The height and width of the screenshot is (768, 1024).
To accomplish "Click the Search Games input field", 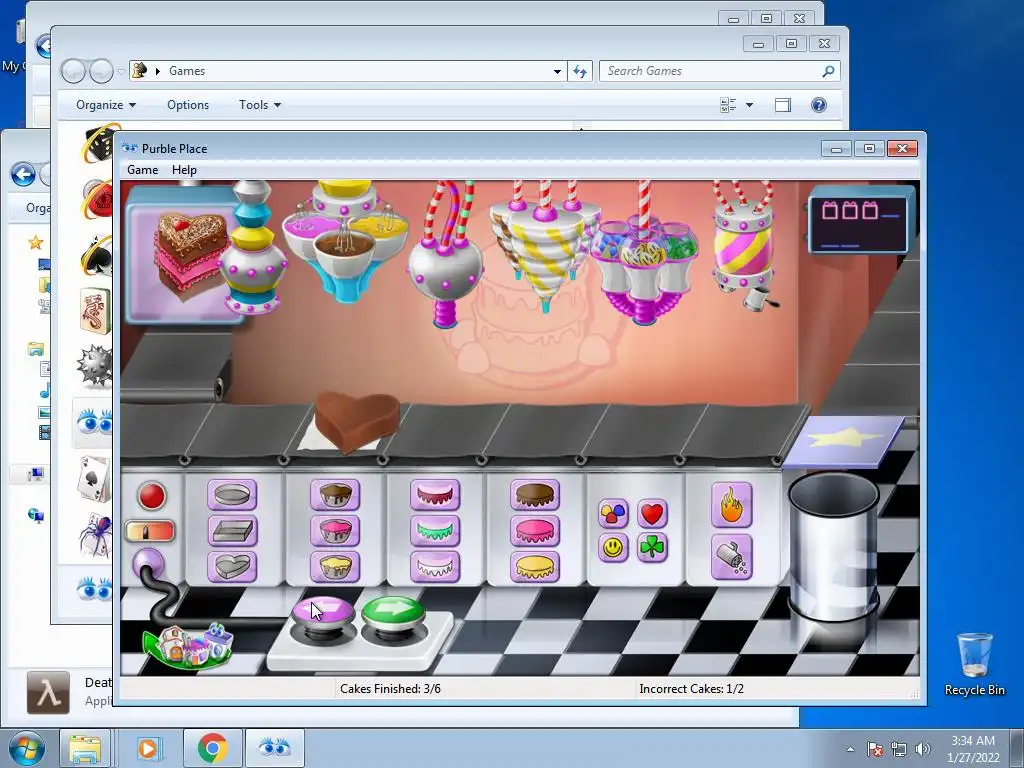I will 720,71.
